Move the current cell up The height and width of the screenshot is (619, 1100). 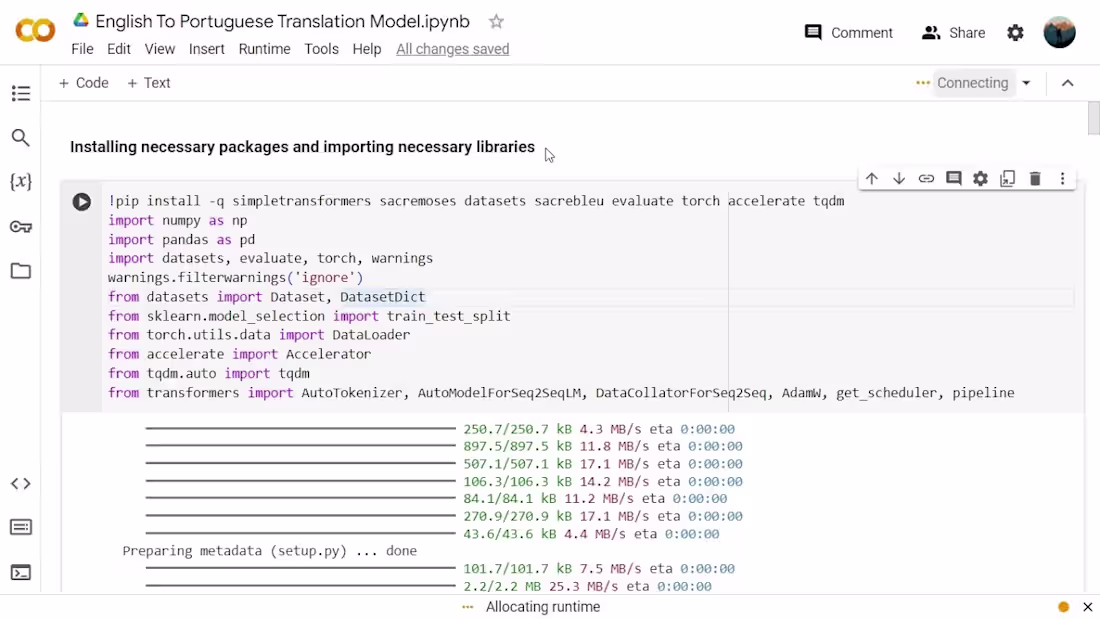[x=871, y=178]
